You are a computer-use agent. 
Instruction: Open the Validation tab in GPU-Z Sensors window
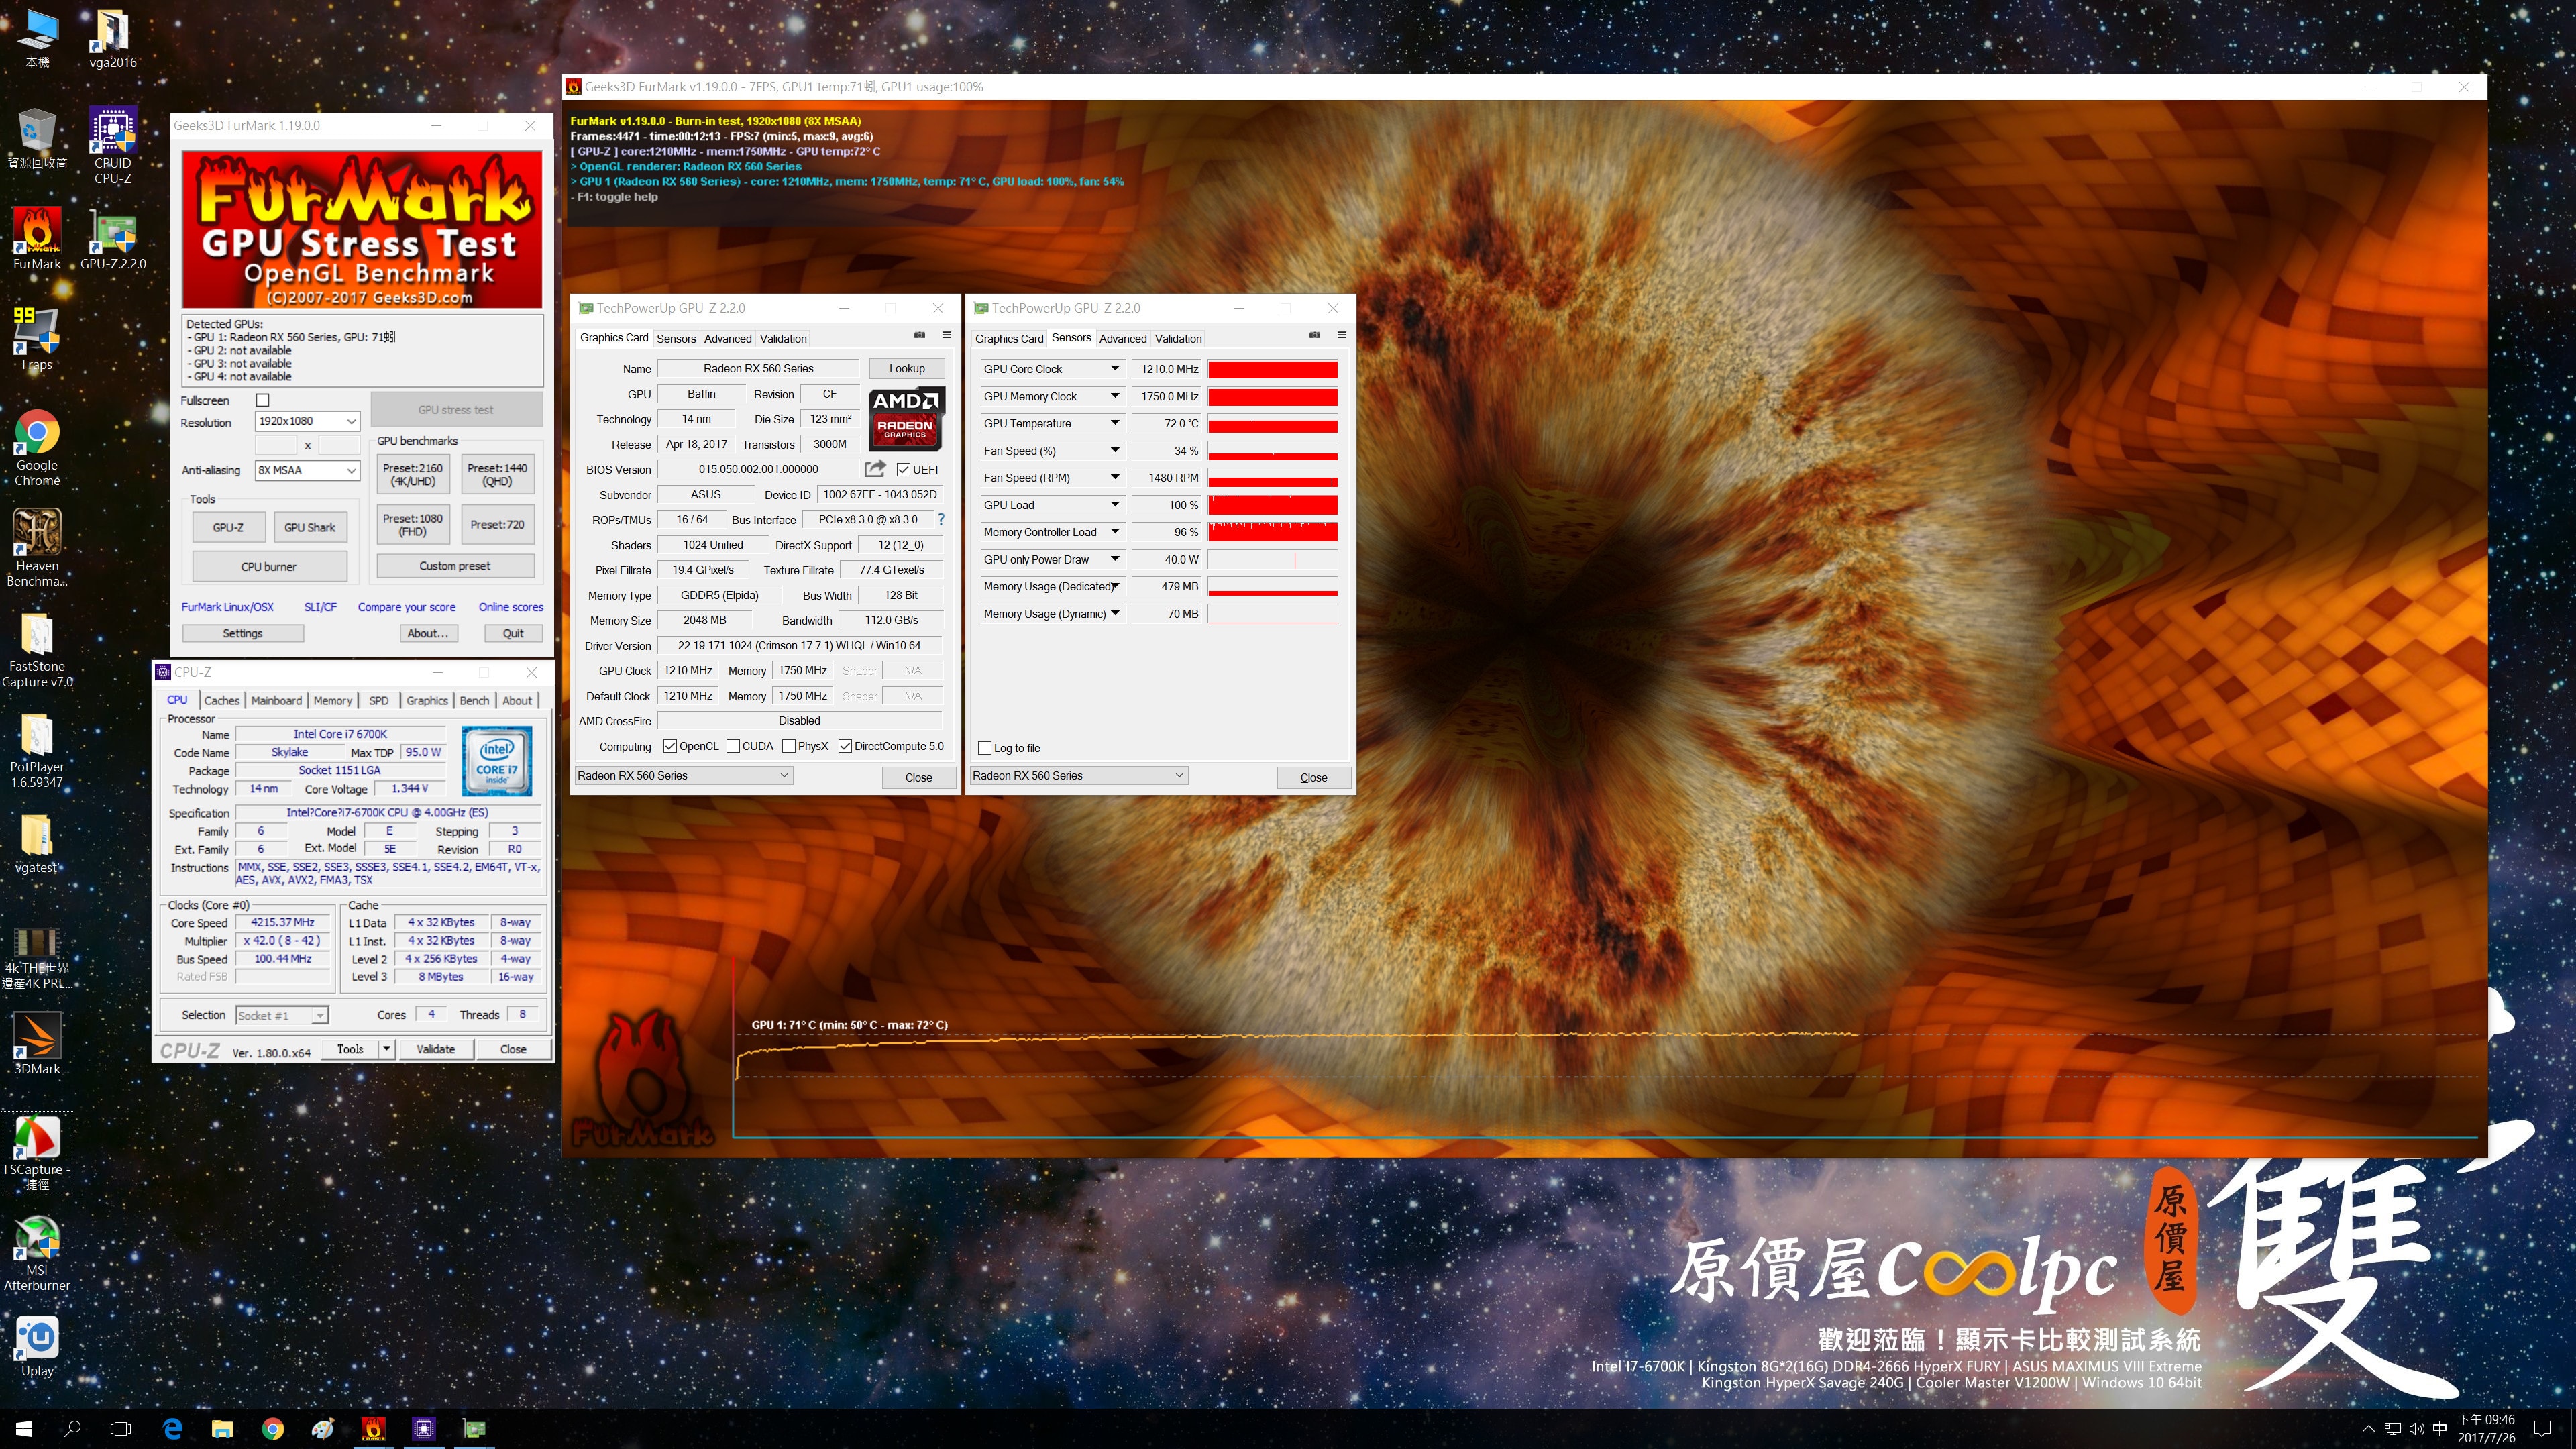pos(1178,339)
